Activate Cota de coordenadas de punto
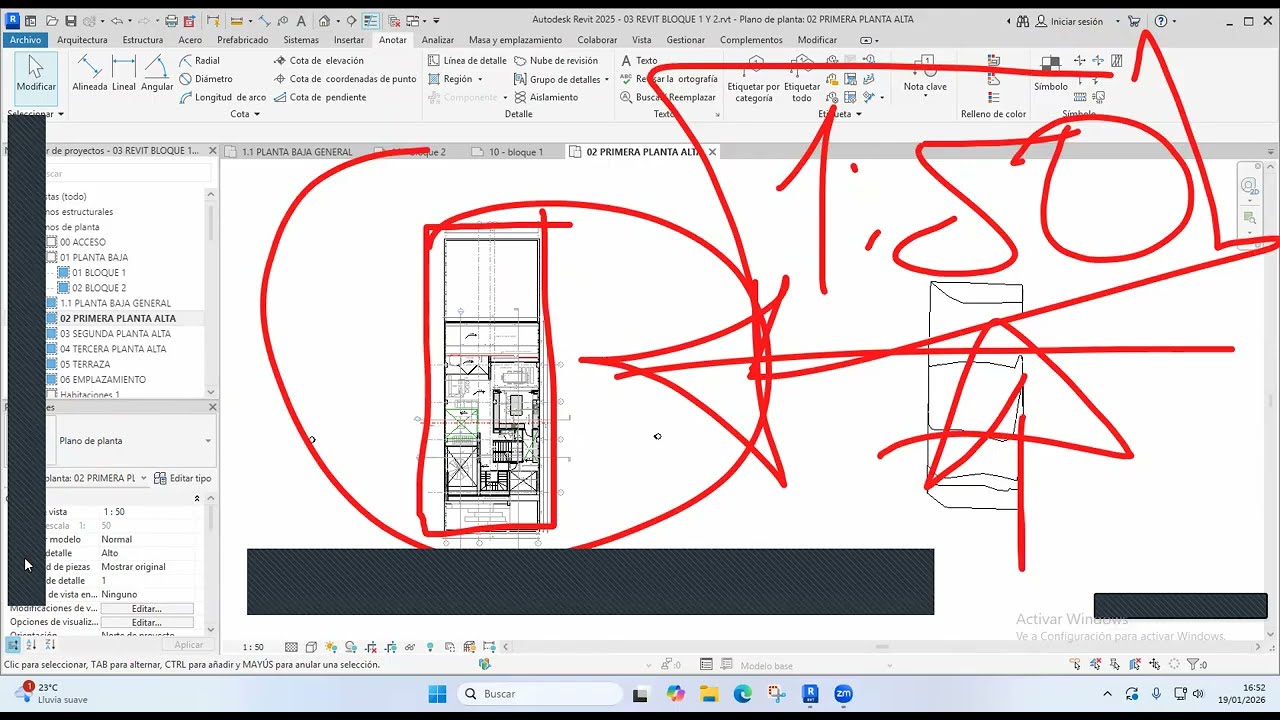Image resolution: width=1280 pixels, height=720 pixels. pyautogui.click(x=345, y=79)
